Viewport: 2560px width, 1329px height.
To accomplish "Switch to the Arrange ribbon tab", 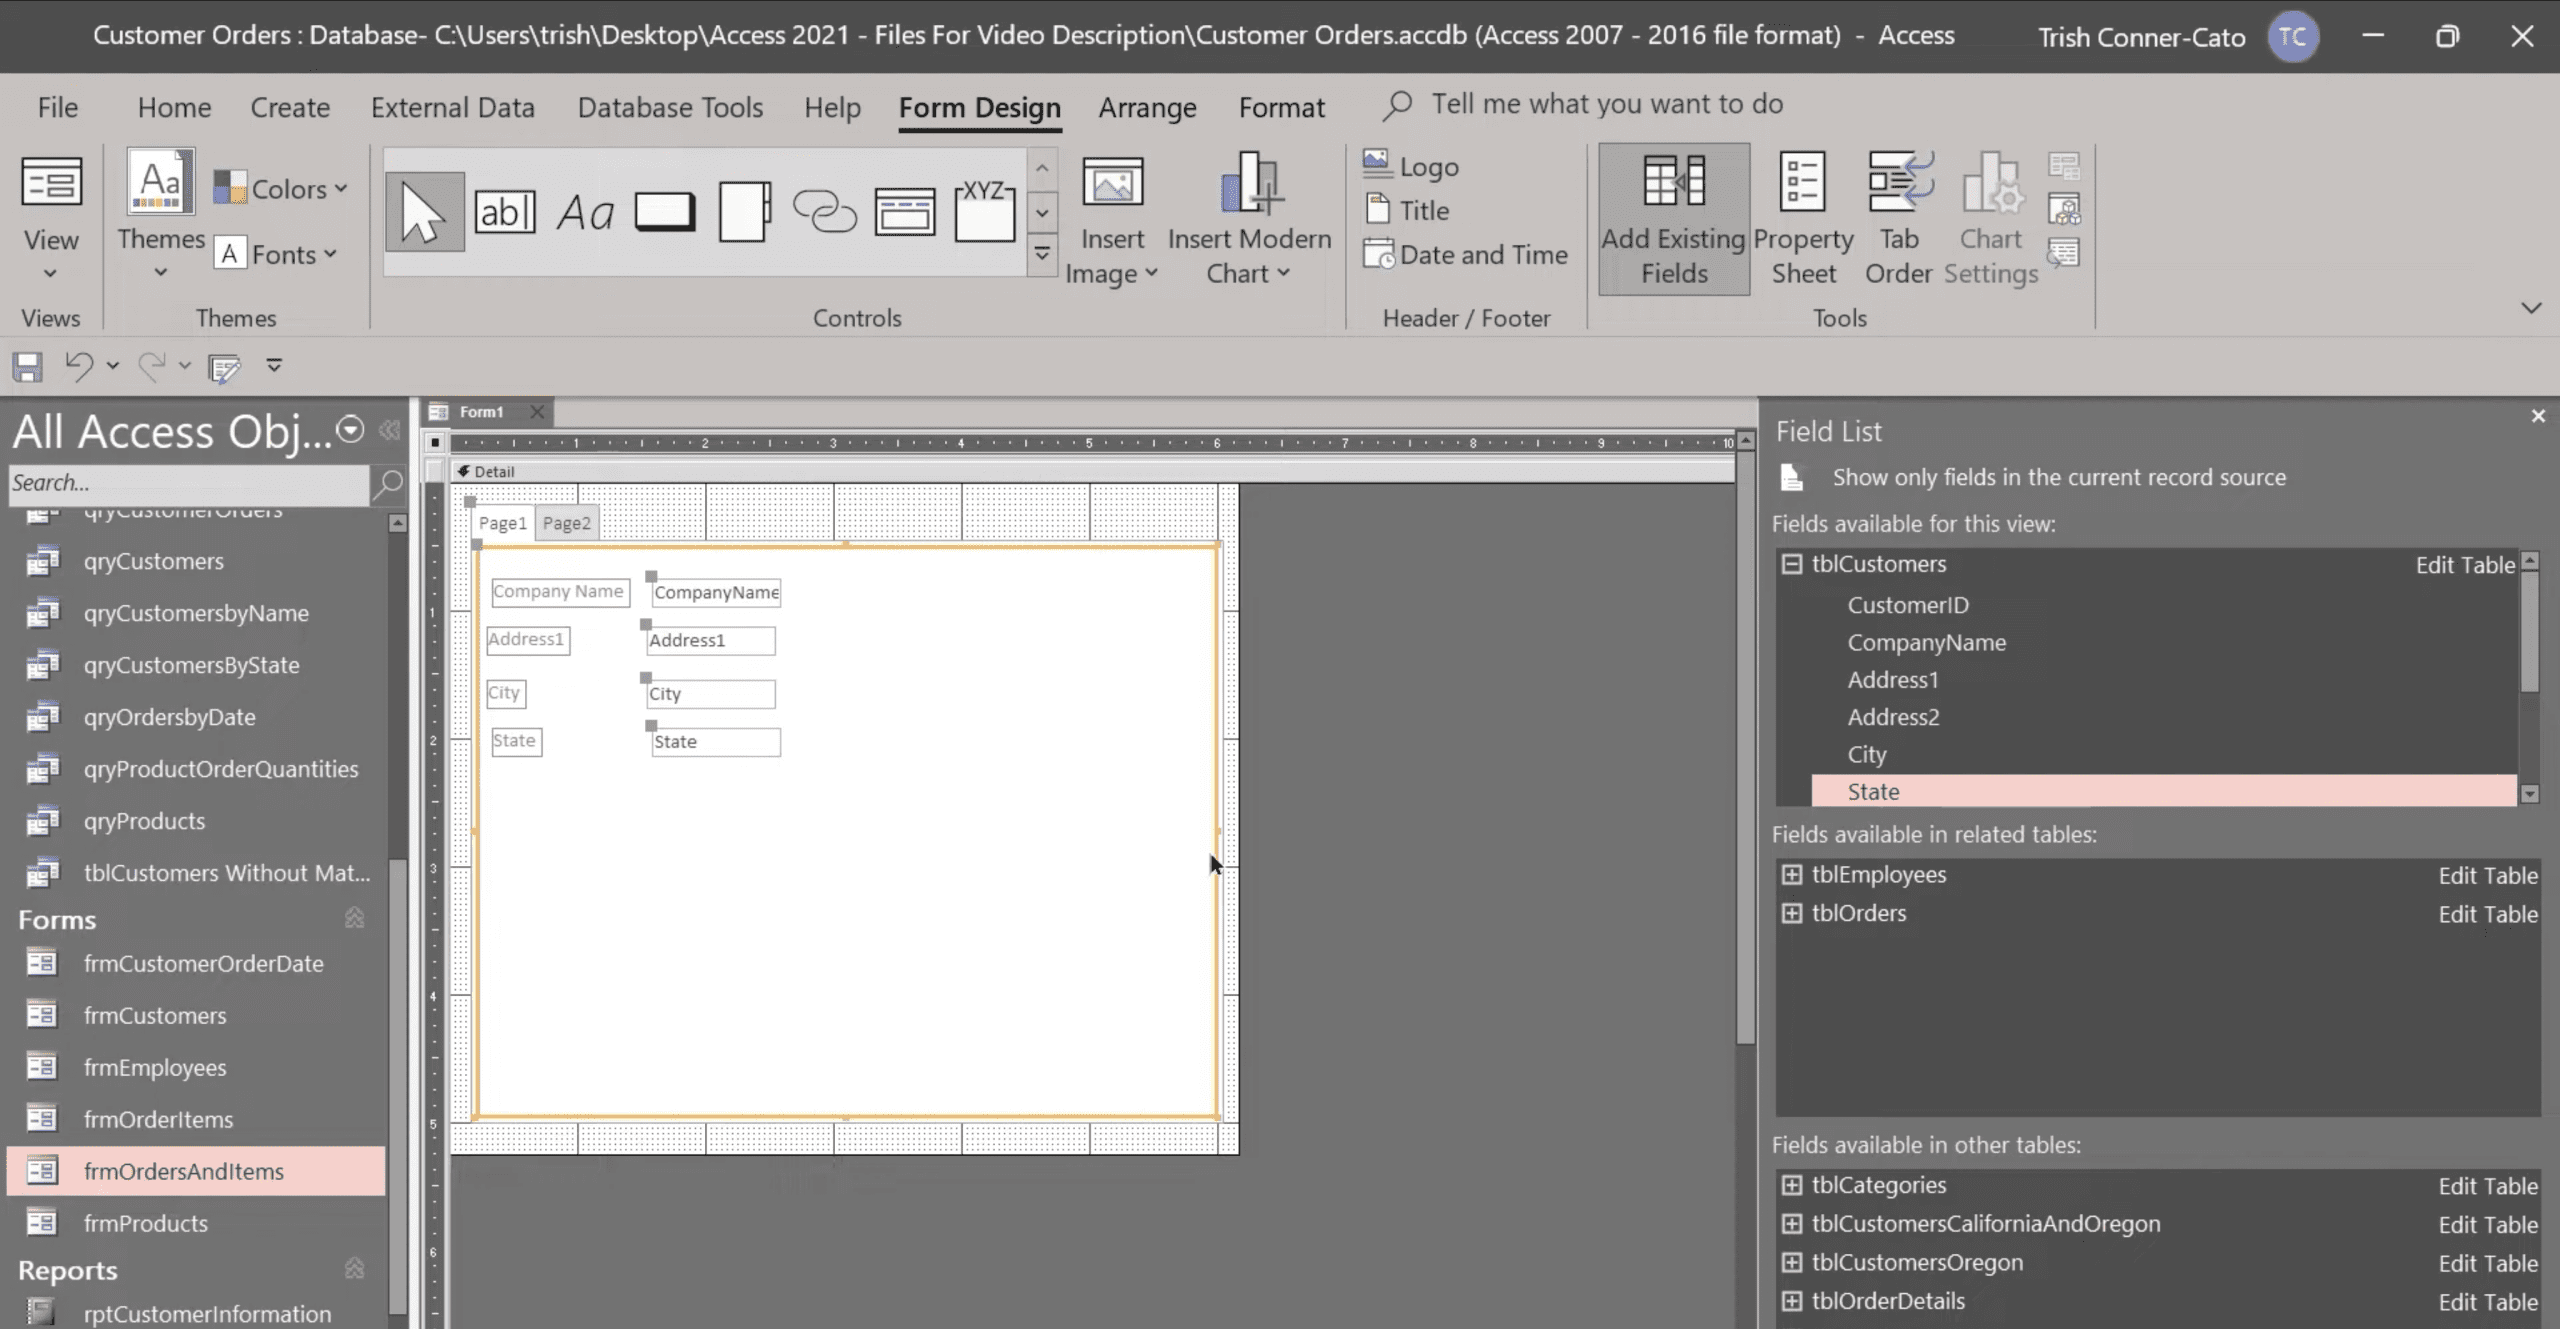I will (1147, 107).
